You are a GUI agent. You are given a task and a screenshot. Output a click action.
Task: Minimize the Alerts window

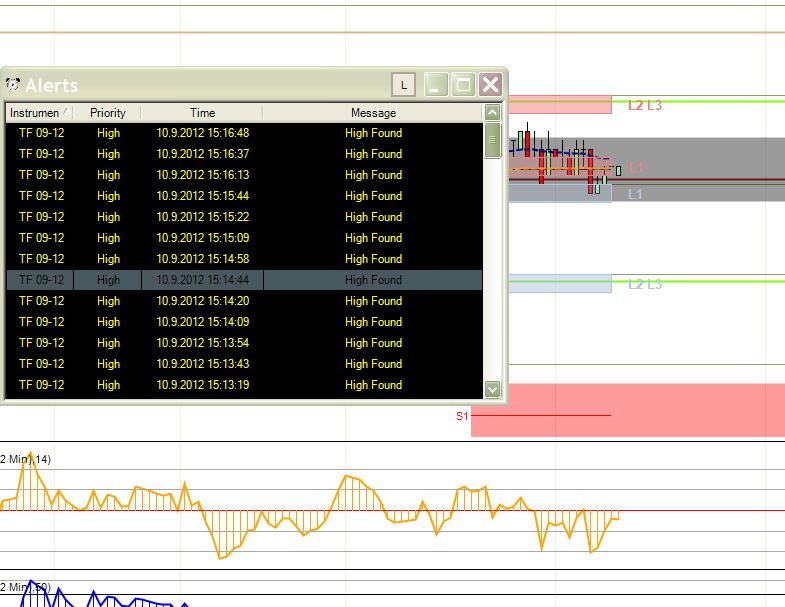pos(436,85)
